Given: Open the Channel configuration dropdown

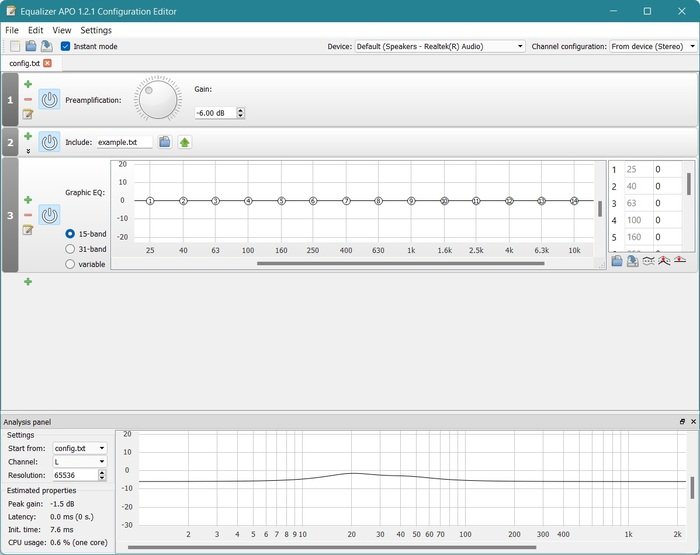Looking at the screenshot, I should tap(653, 46).
